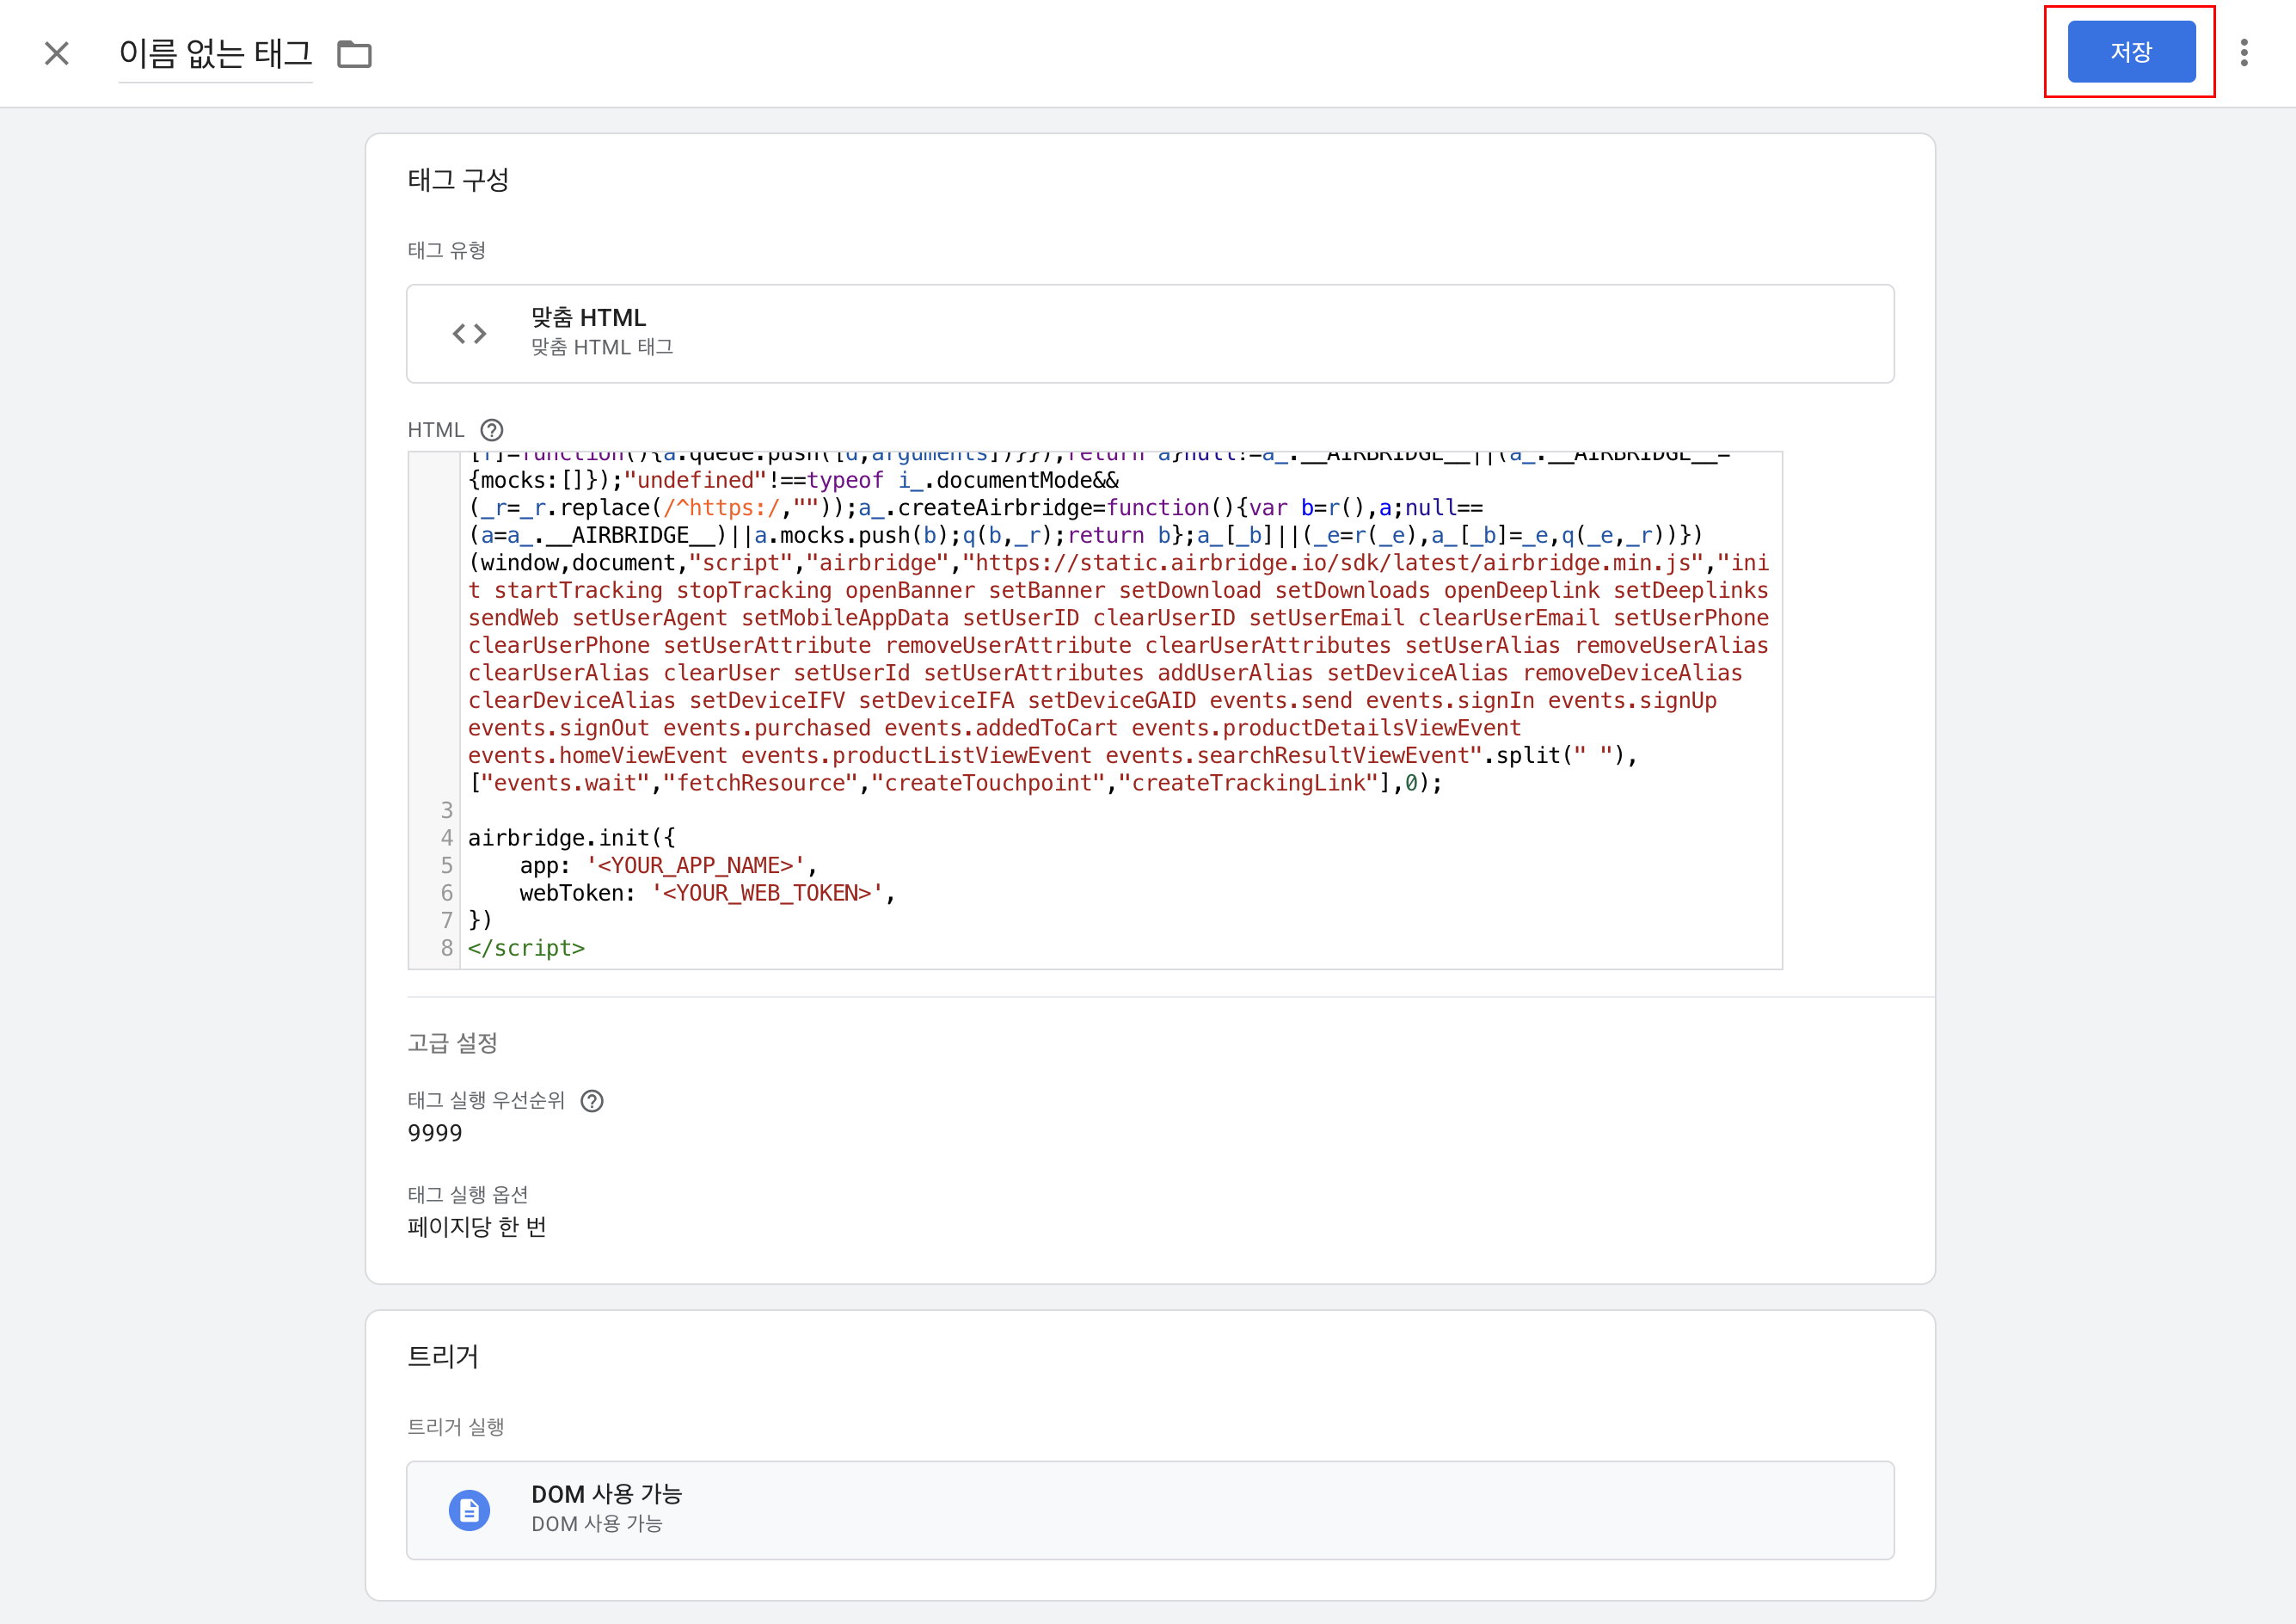The height and width of the screenshot is (1624, 2296).
Task: Click the blue 저장 save button
Action: (2131, 52)
